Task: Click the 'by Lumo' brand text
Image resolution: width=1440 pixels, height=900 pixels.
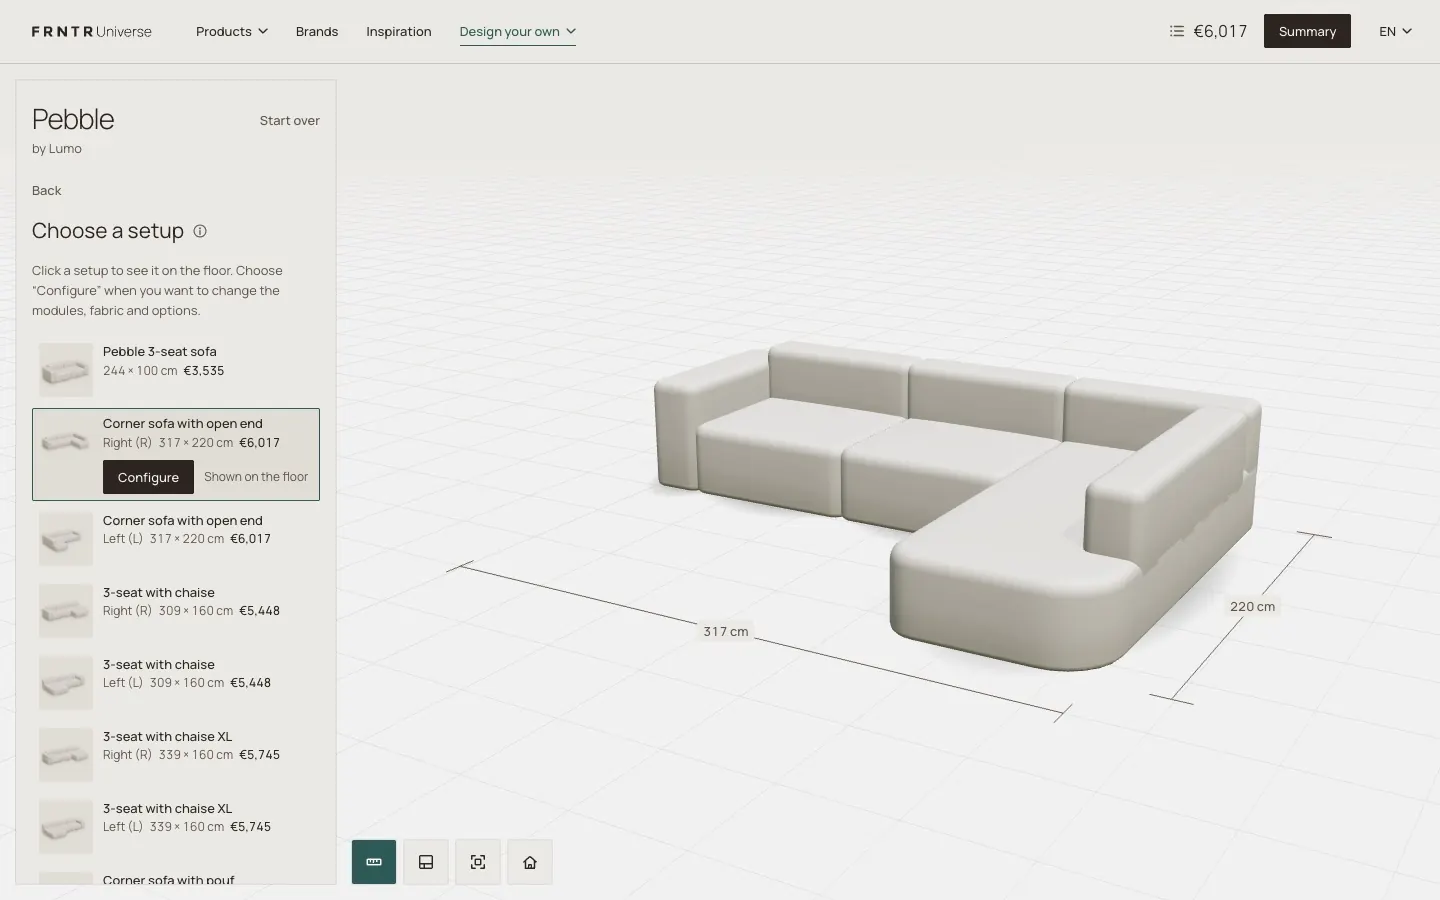Action: [x=57, y=149]
